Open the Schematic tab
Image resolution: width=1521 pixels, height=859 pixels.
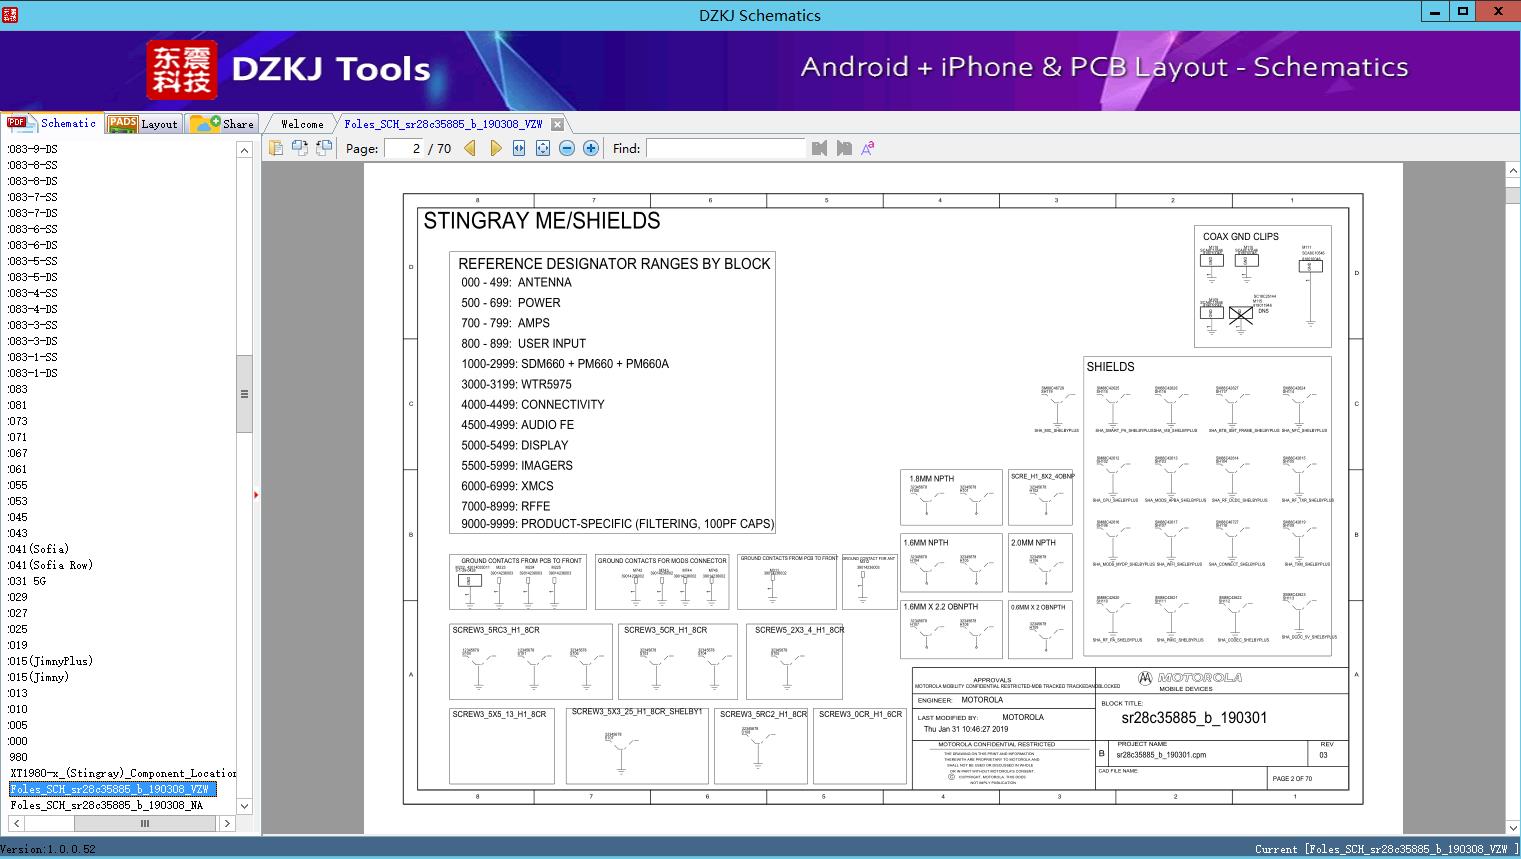(x=52, y=123)
